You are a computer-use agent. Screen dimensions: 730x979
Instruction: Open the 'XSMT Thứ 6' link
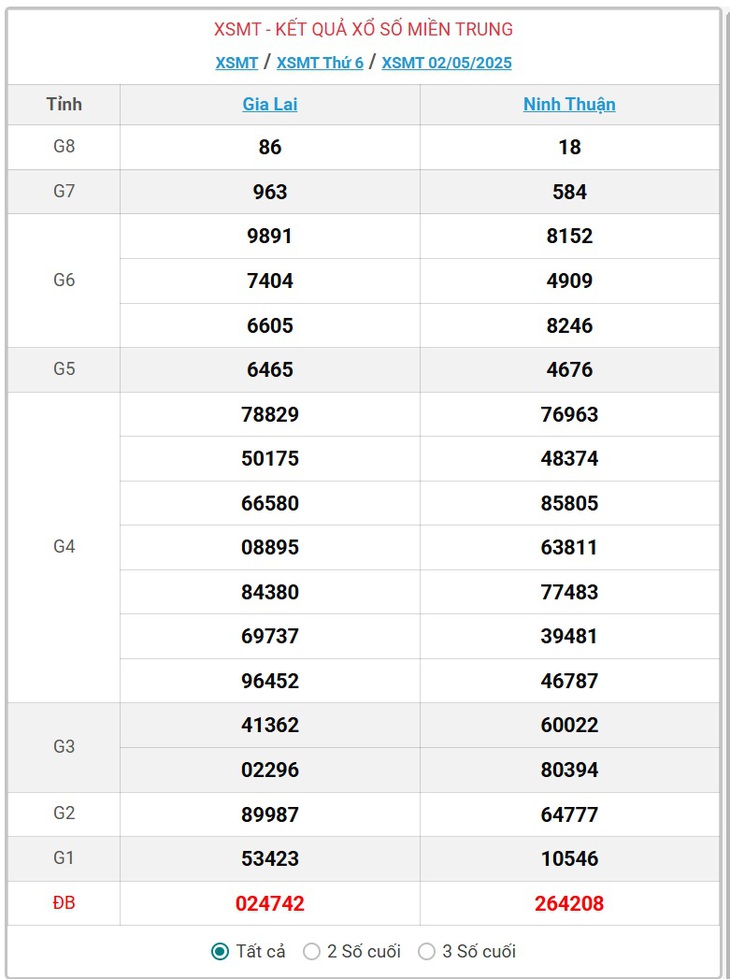pyautogui.click(x=320, y=63)
